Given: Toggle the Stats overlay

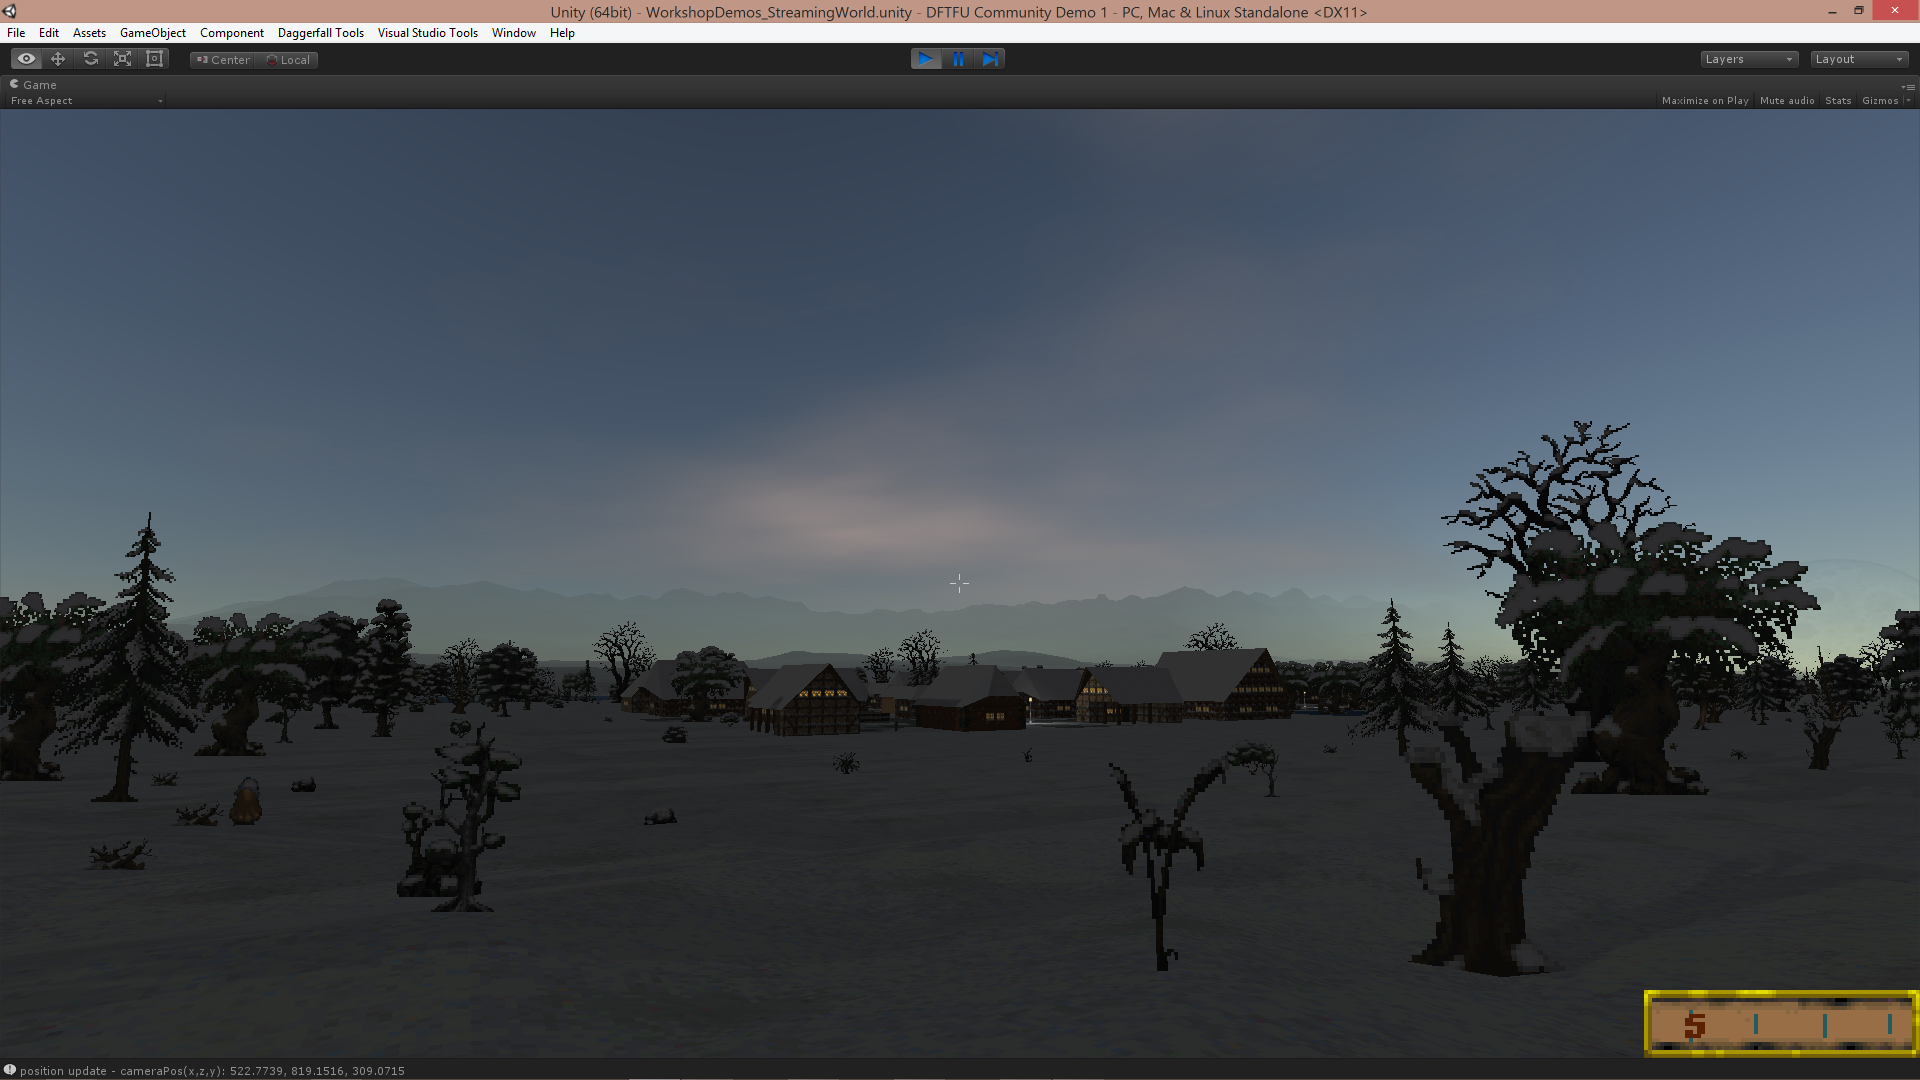Looking at the screenshot, I should tap(1838, 100).
